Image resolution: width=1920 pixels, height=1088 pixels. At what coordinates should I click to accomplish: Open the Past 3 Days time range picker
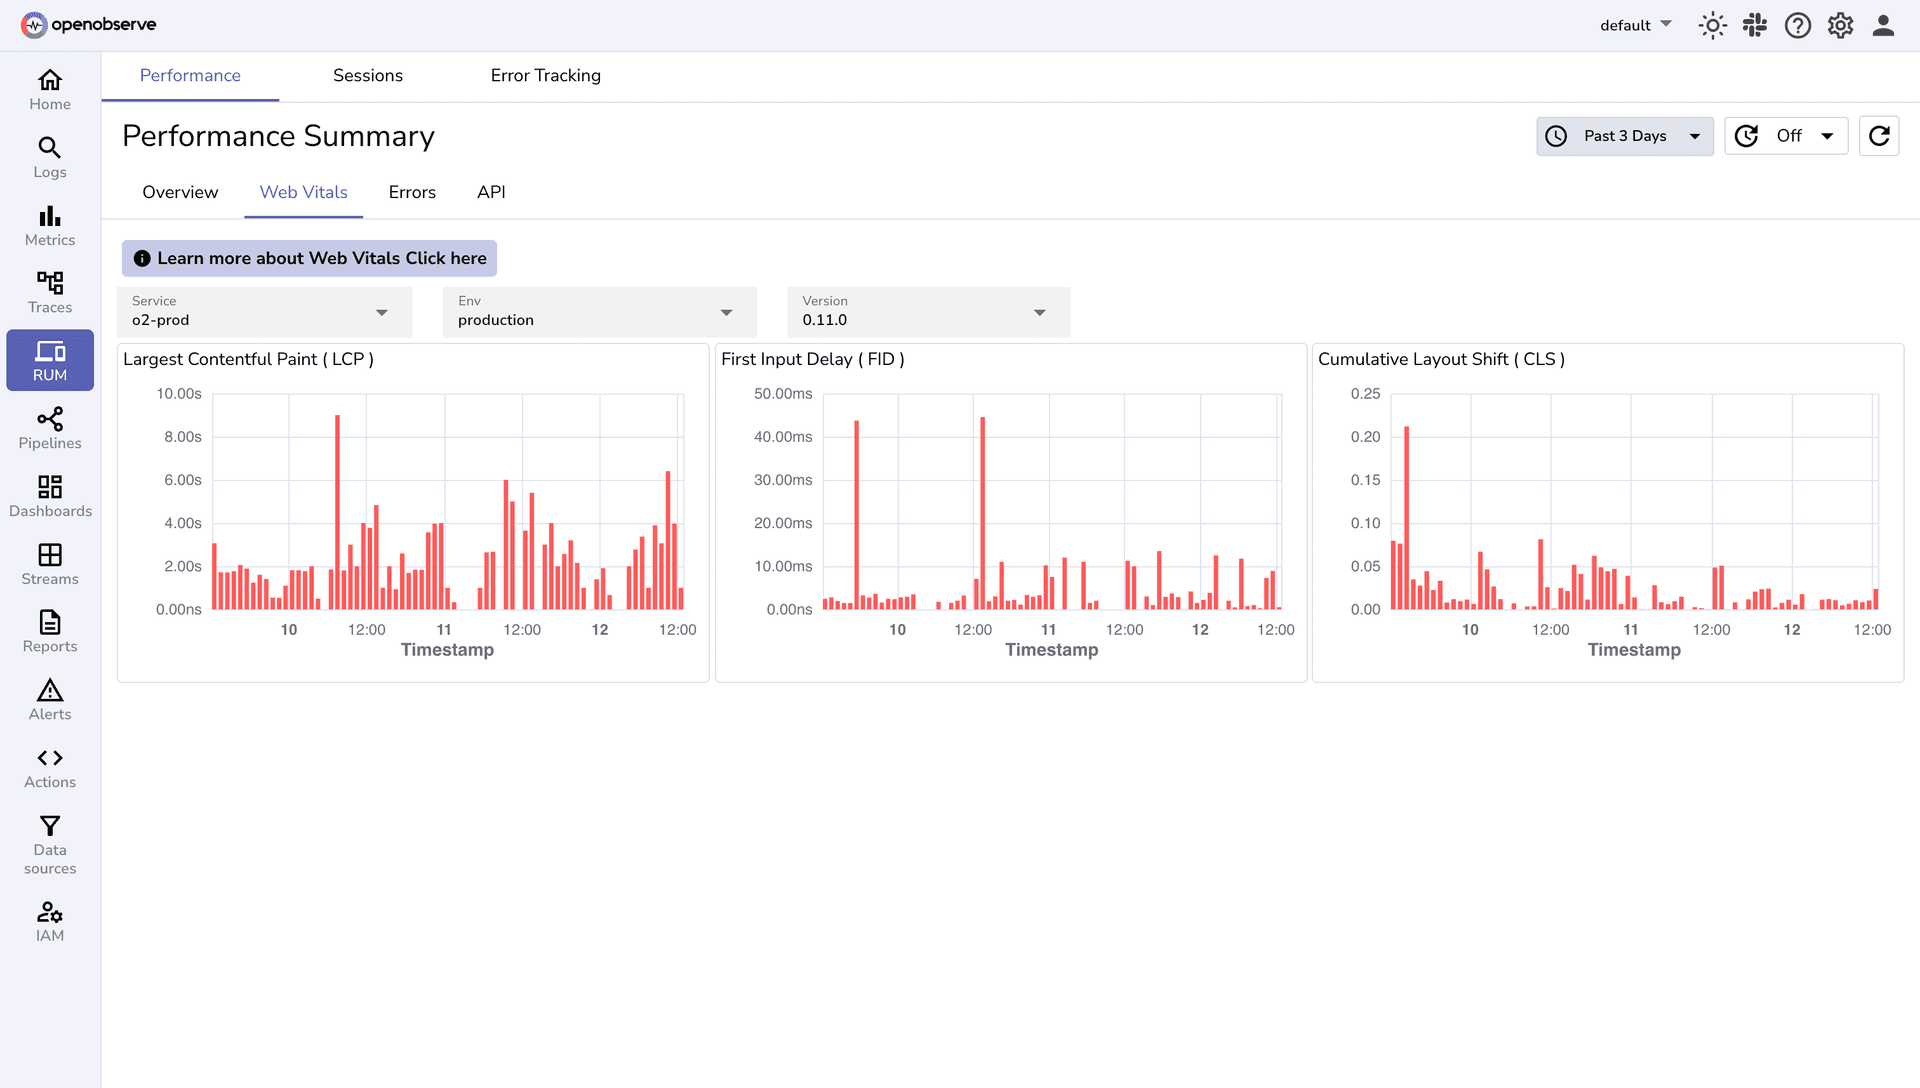tap(1624, 135)
